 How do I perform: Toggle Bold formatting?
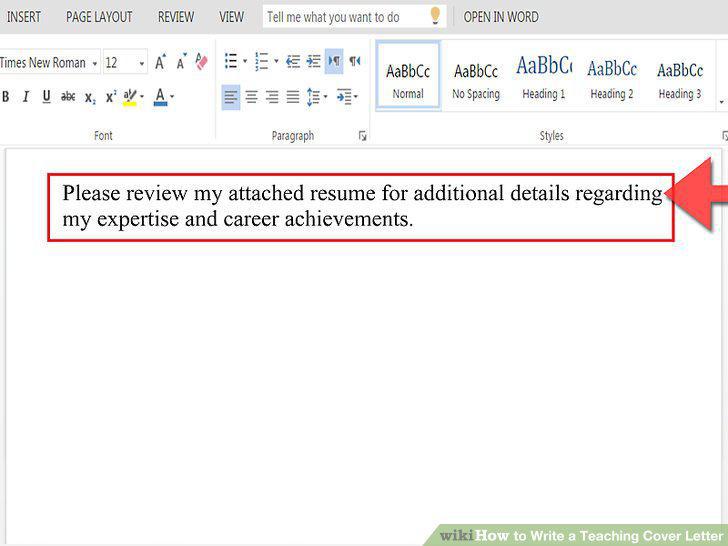[x=6, y=97]
